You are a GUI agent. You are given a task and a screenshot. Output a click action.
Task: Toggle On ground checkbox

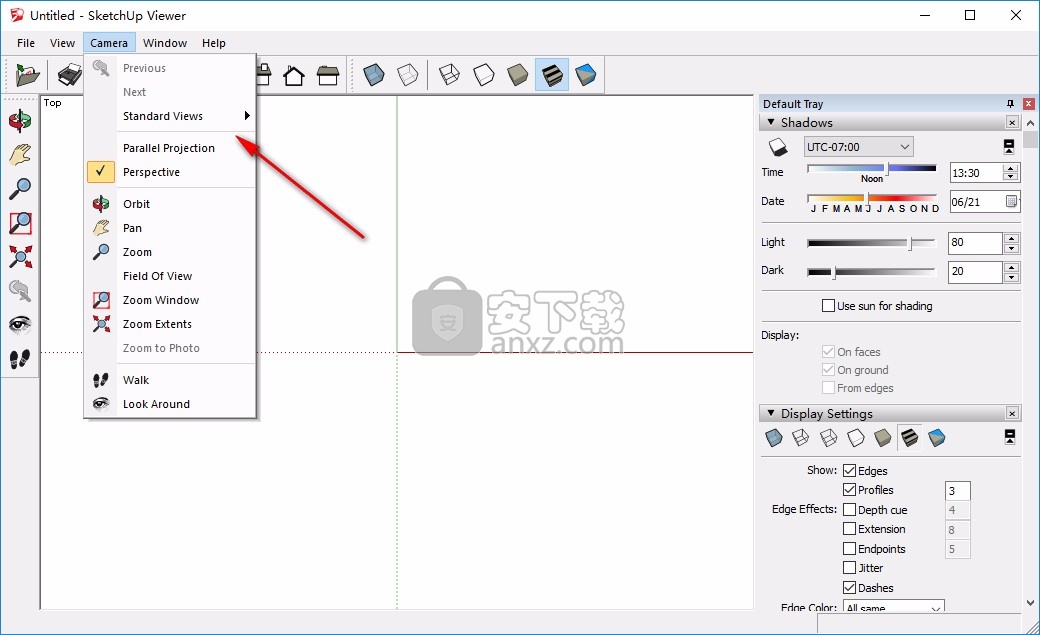pyautogui.click(x=828, y=370)
